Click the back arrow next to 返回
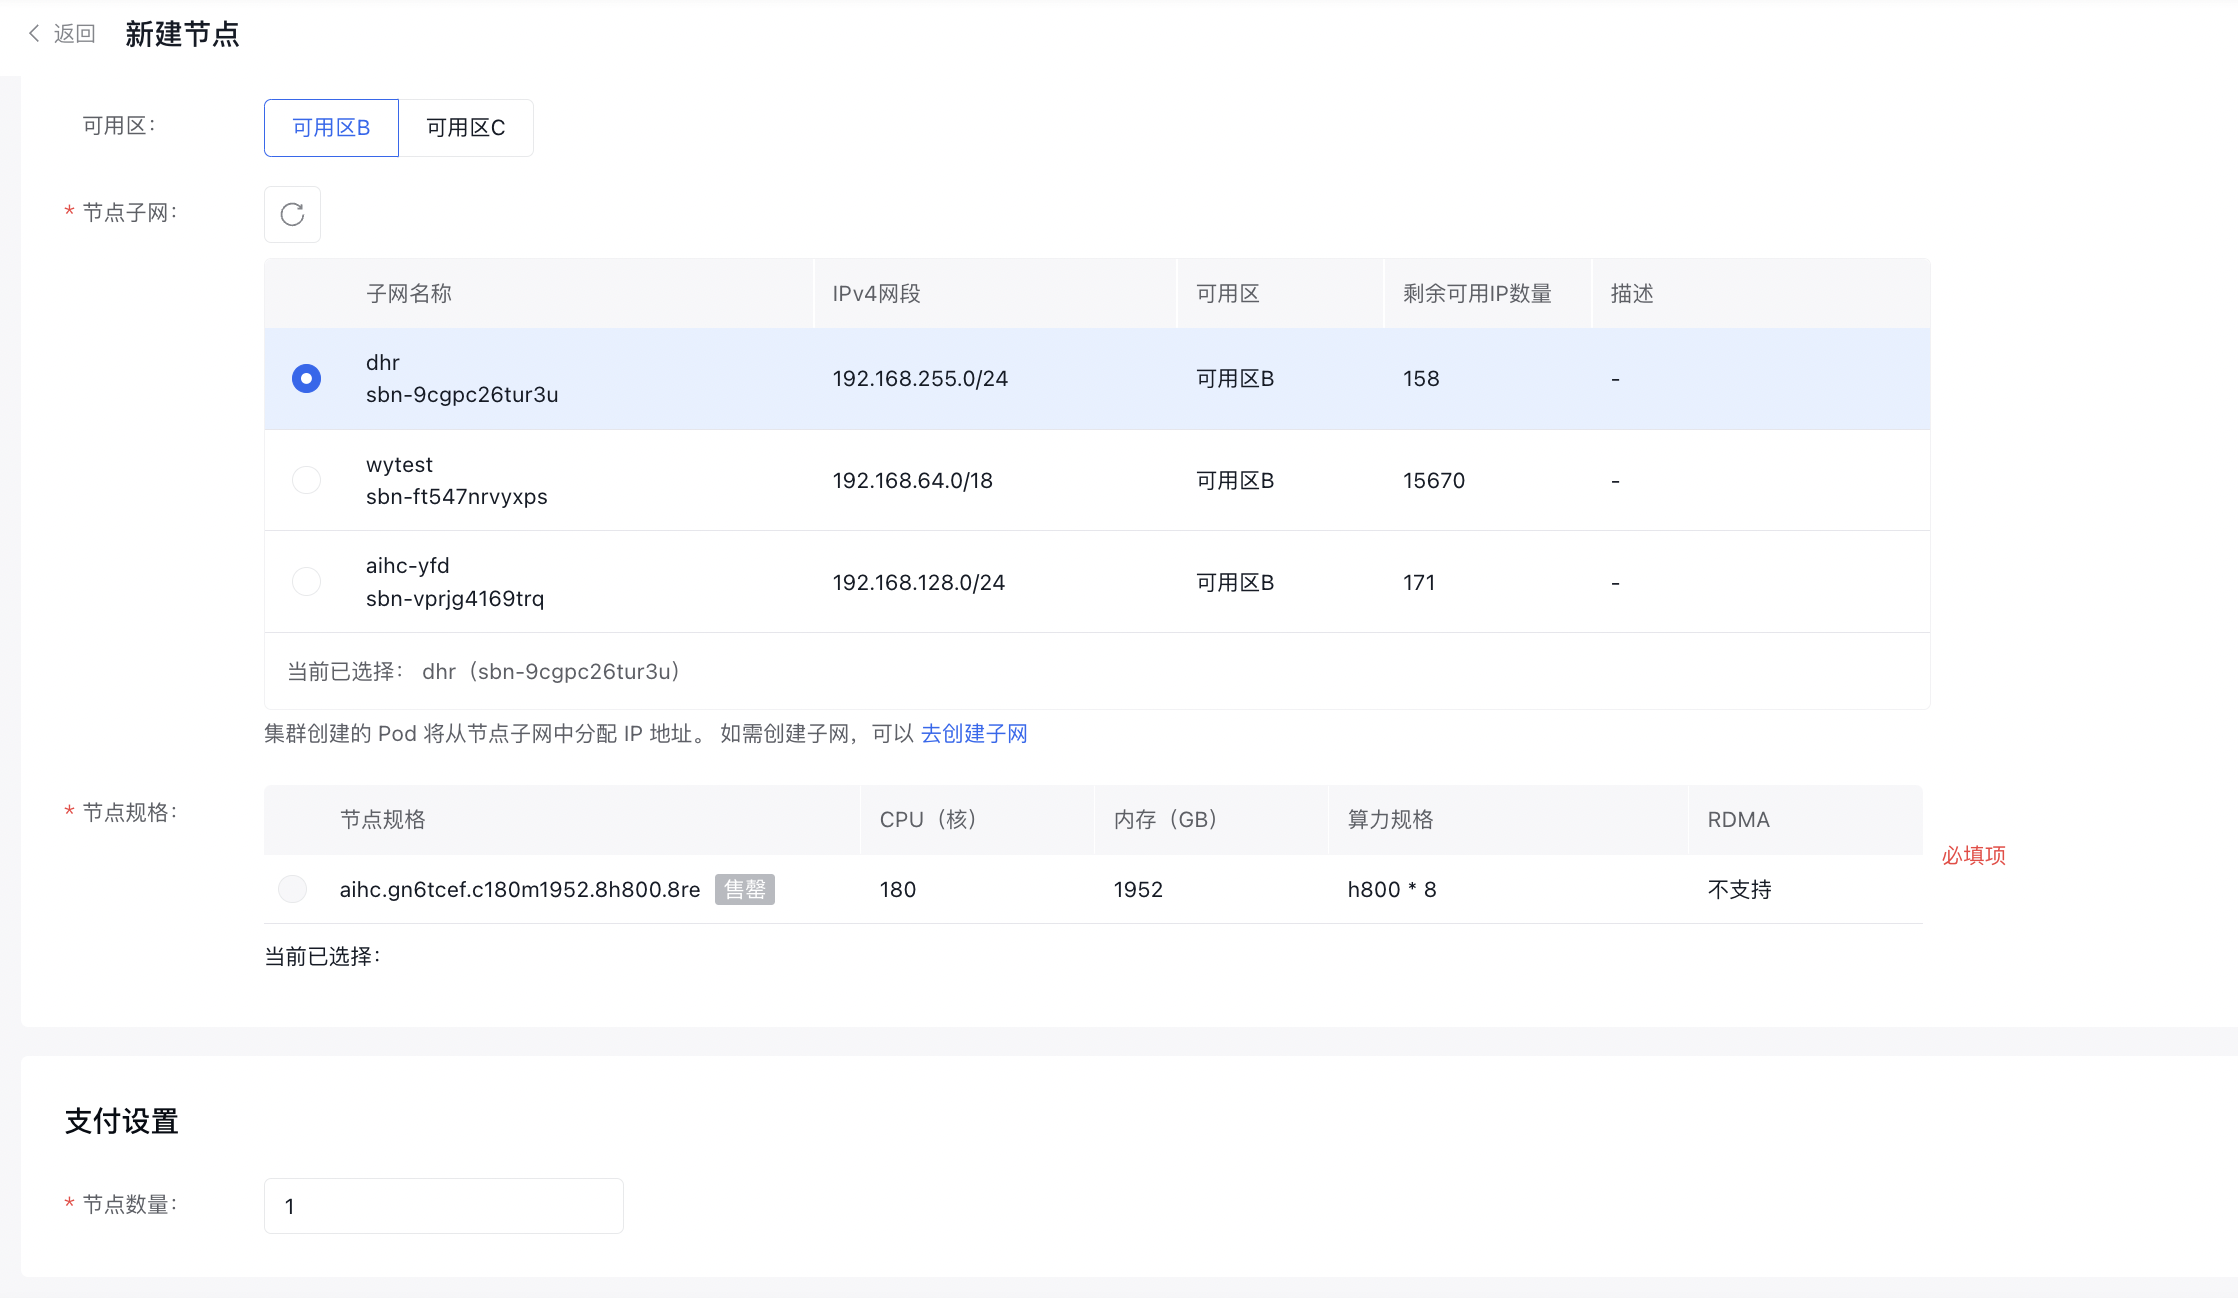 34,34
